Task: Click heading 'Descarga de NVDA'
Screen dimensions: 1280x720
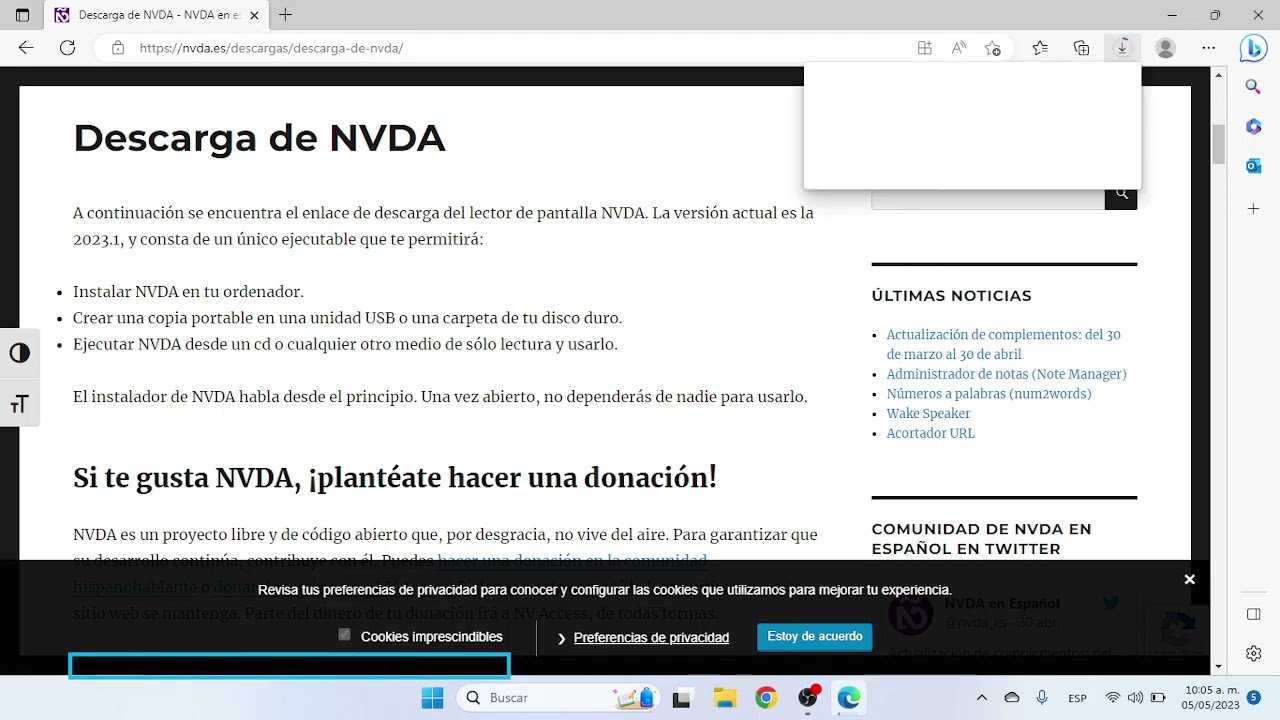Action: [x=259, y=138]
